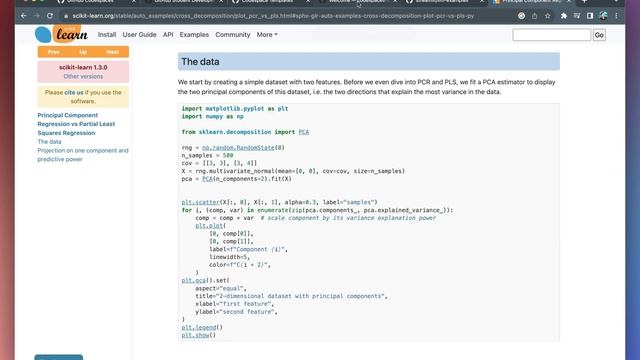This screenshot has height=360, width=640.
Task: Go back to the previous page
Action: (x=24, y=16)
